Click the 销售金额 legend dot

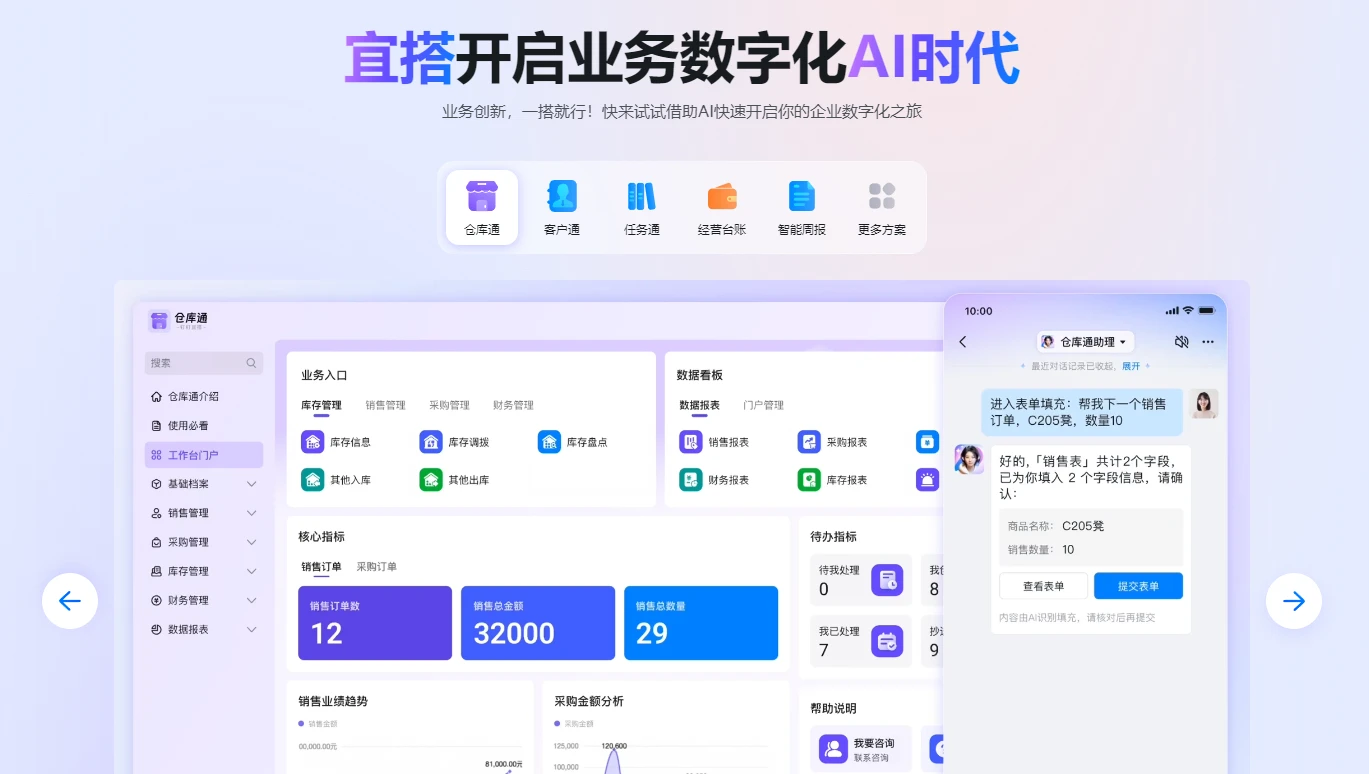click(301, 723)
